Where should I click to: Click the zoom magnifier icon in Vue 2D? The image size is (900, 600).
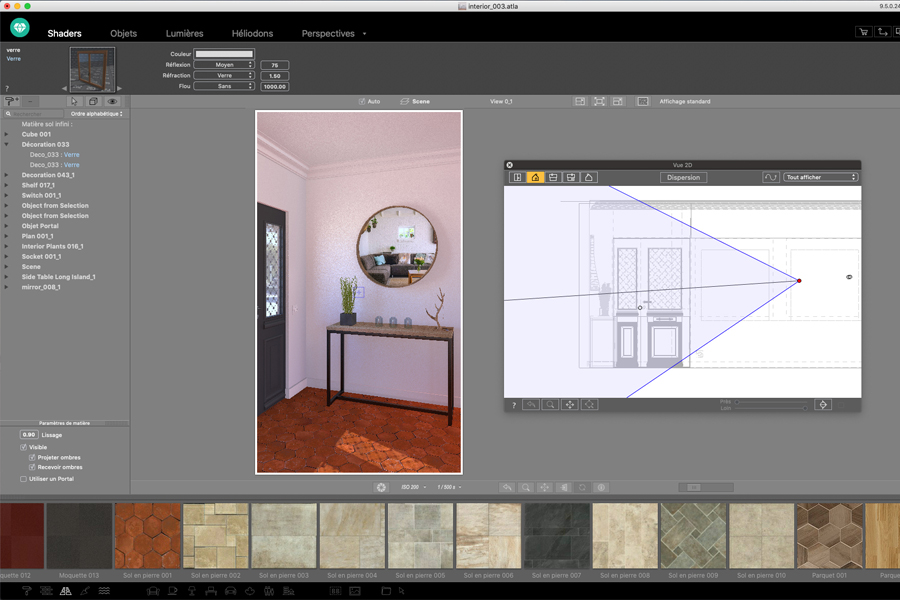coord(550,405)
